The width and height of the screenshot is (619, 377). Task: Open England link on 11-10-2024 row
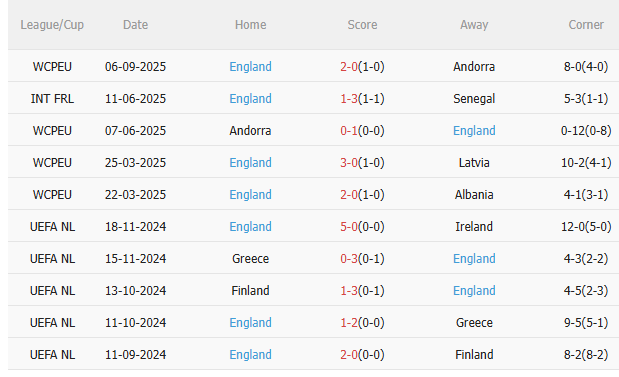point(250,322)
